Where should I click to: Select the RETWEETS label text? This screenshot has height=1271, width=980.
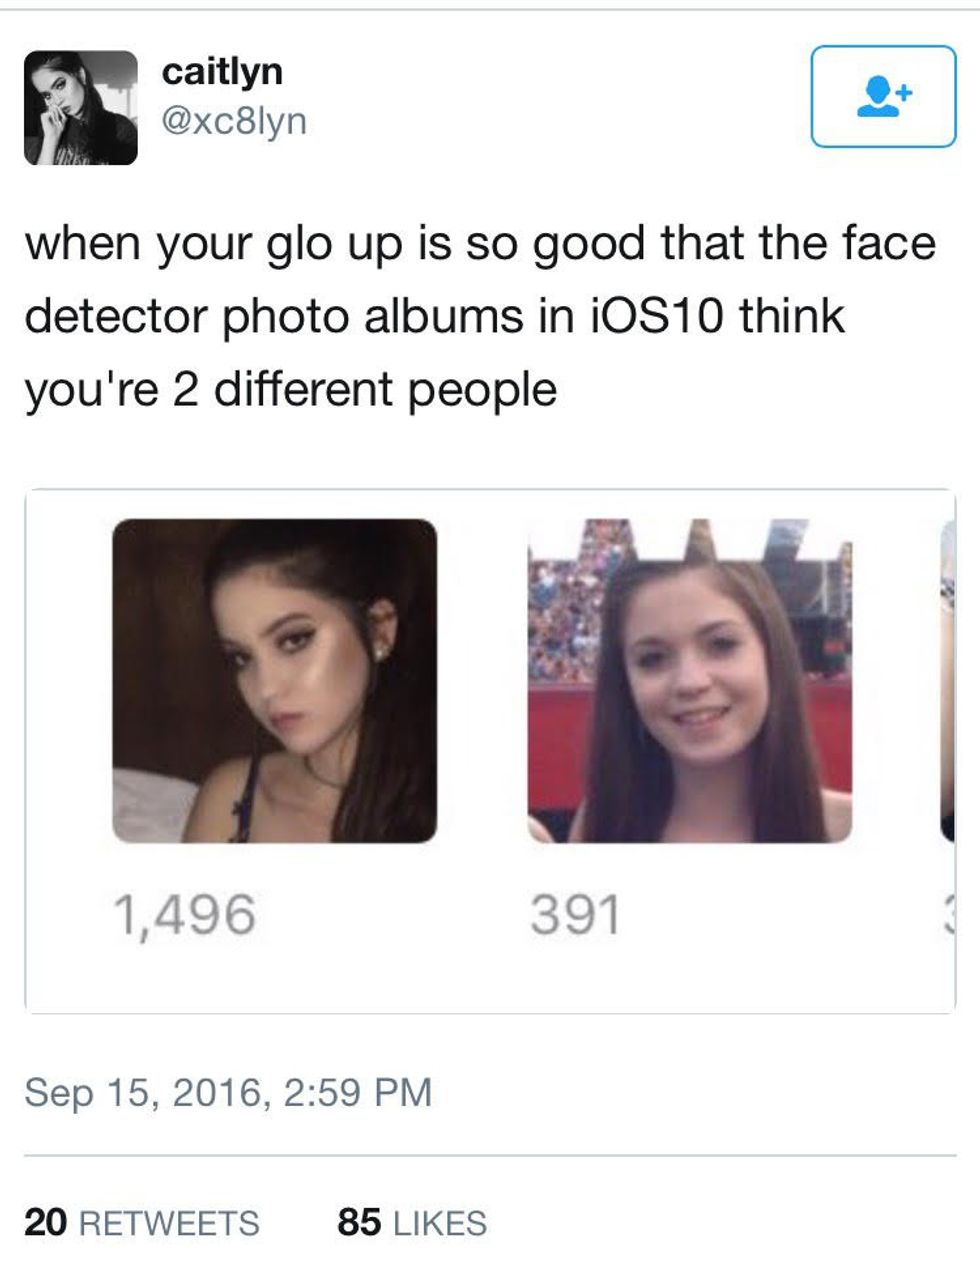click(168, 1223)
